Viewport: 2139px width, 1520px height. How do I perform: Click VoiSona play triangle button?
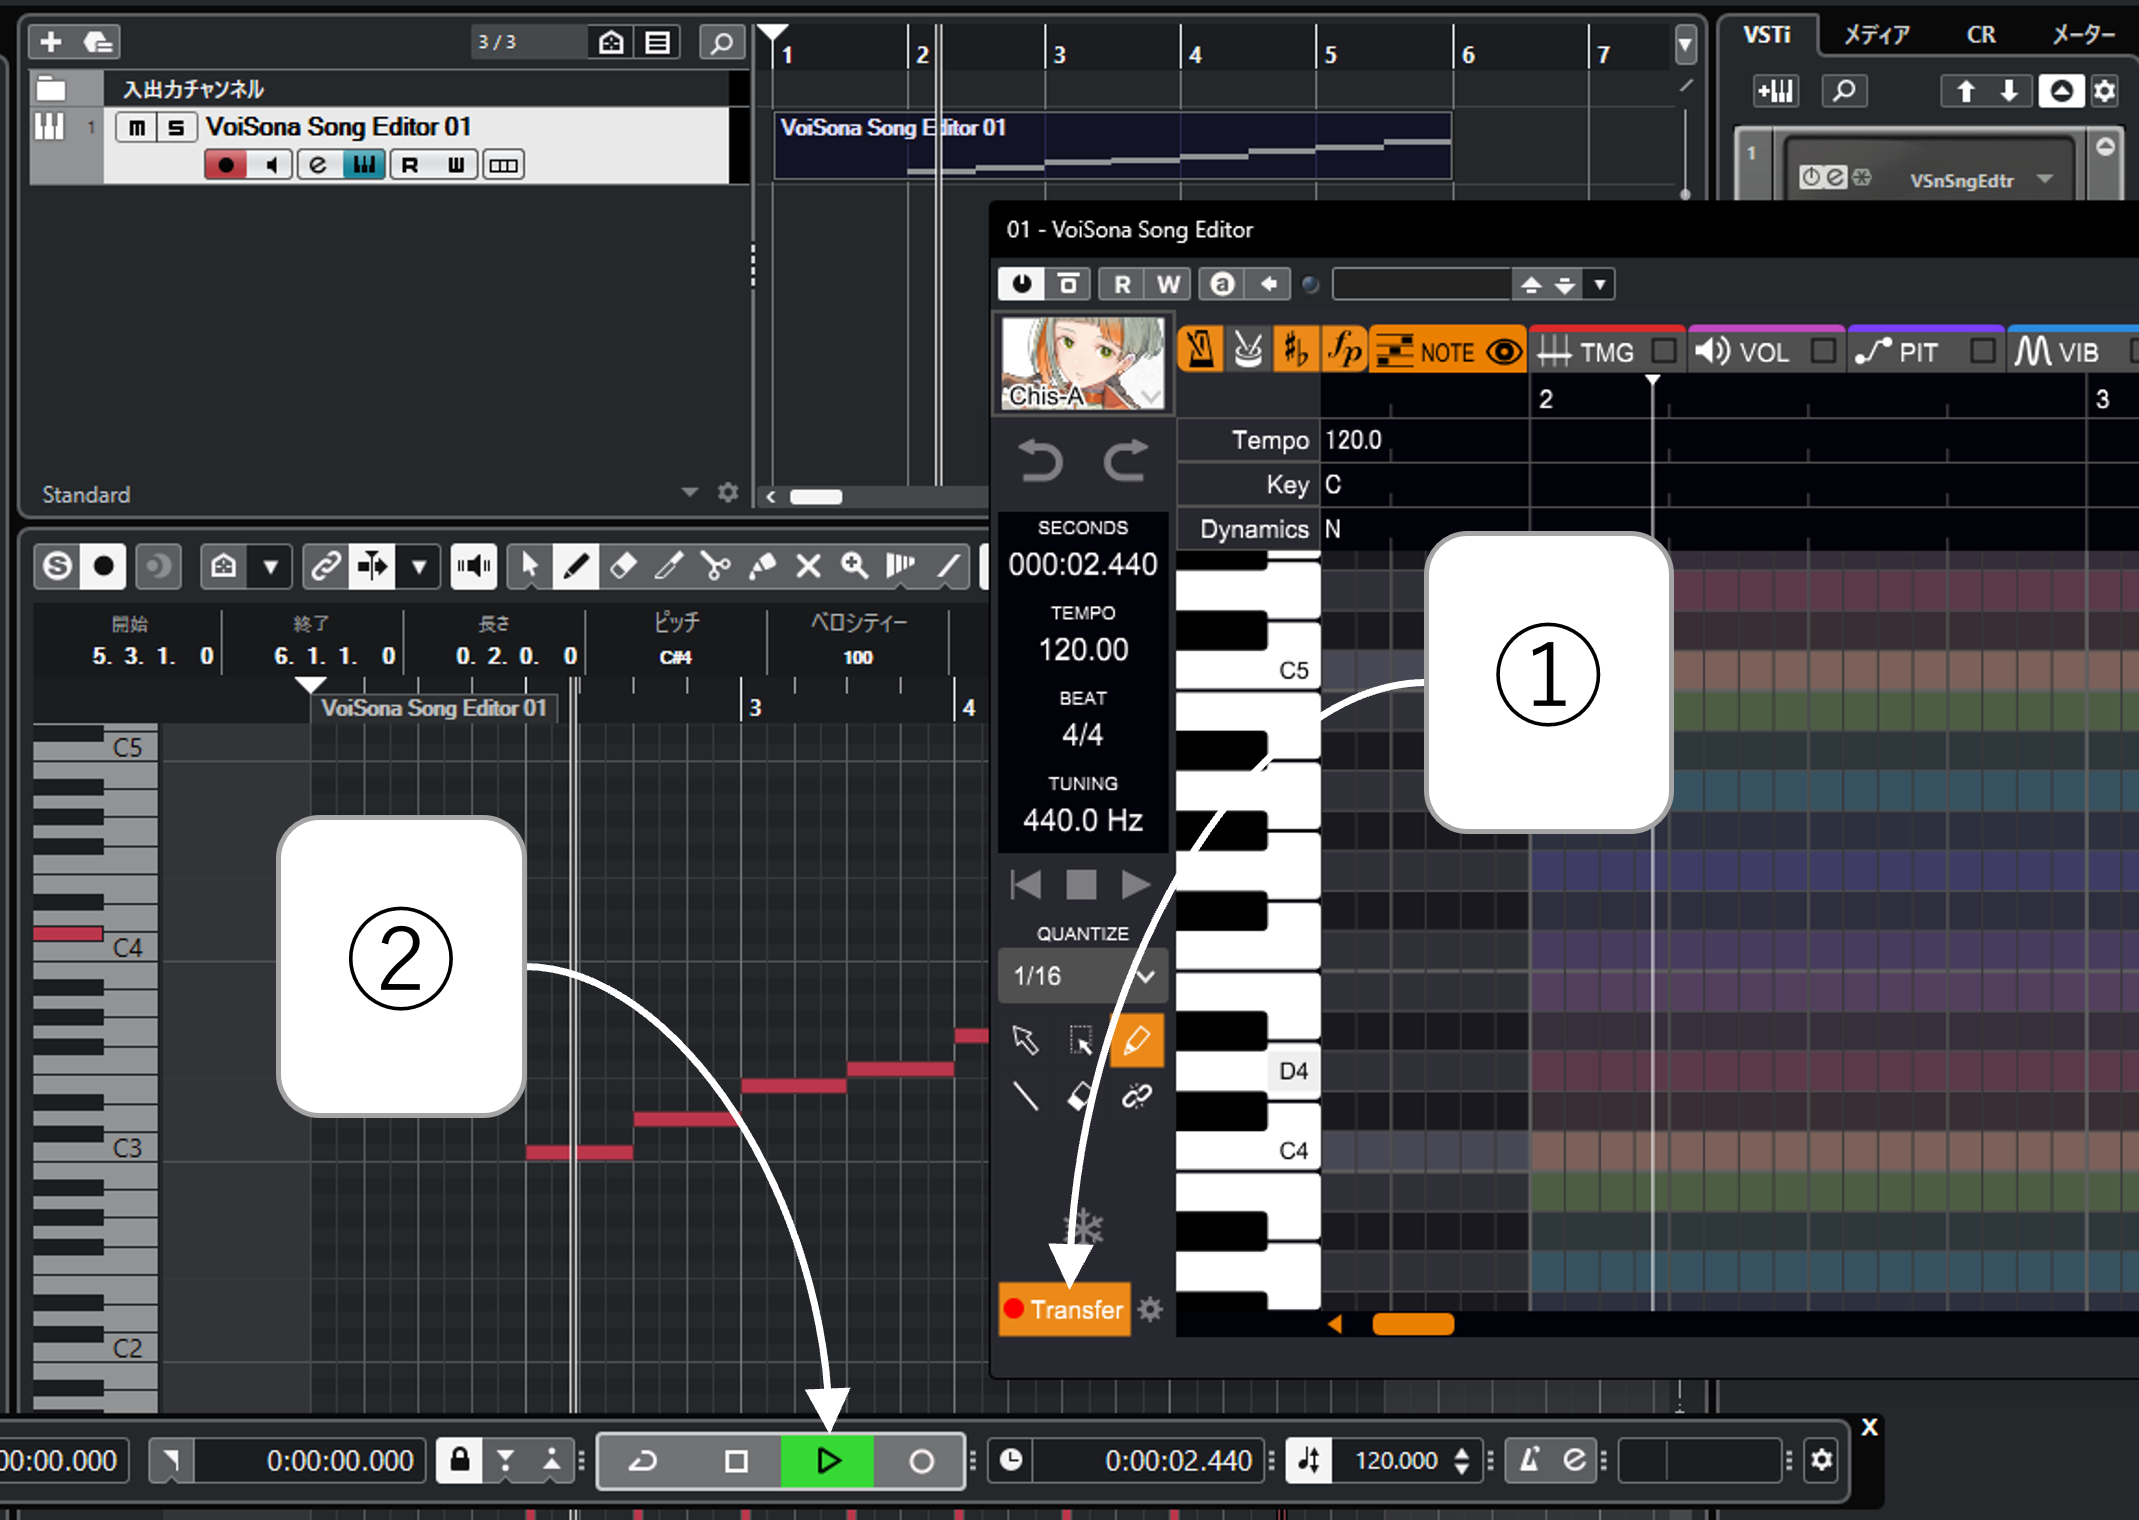click(1136, 885)
